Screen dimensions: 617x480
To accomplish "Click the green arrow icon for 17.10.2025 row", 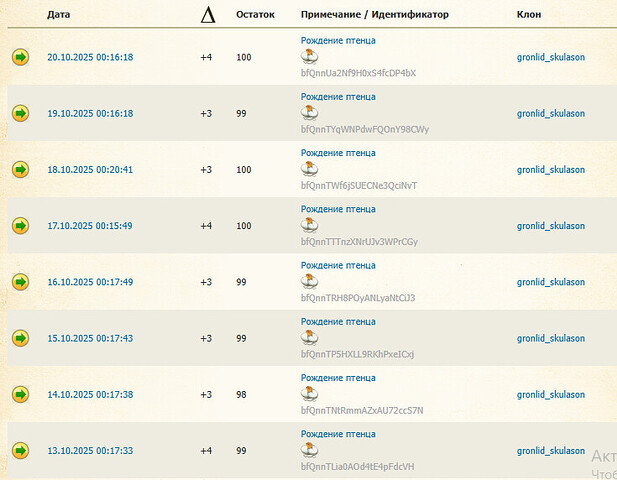I will pyautogui.click(x=20, y=226).
